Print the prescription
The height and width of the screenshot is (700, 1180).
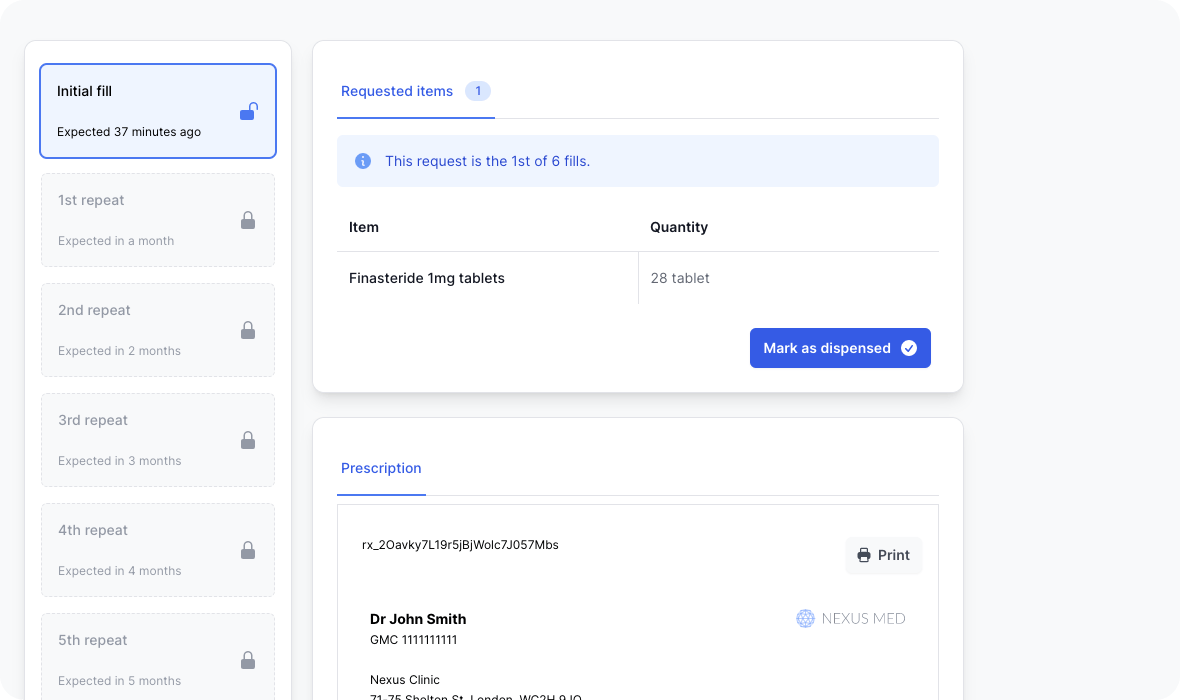883,555
